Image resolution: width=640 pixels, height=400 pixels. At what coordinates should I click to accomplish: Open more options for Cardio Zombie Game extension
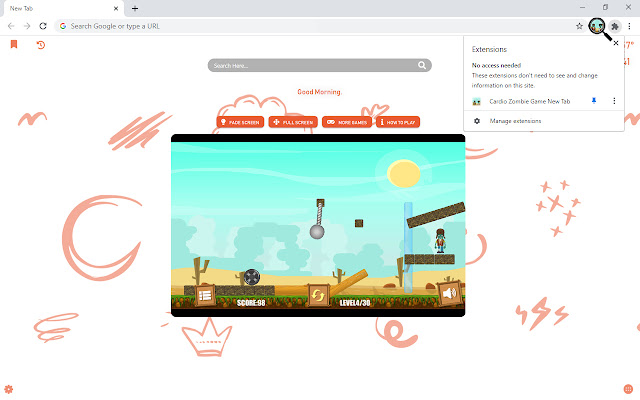click(x=614, y=101)
